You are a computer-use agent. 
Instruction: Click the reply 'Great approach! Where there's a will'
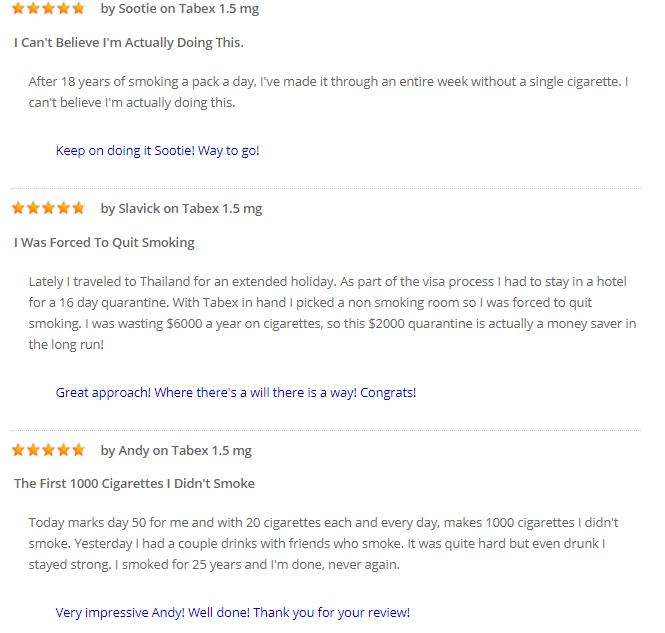(236, 393)
